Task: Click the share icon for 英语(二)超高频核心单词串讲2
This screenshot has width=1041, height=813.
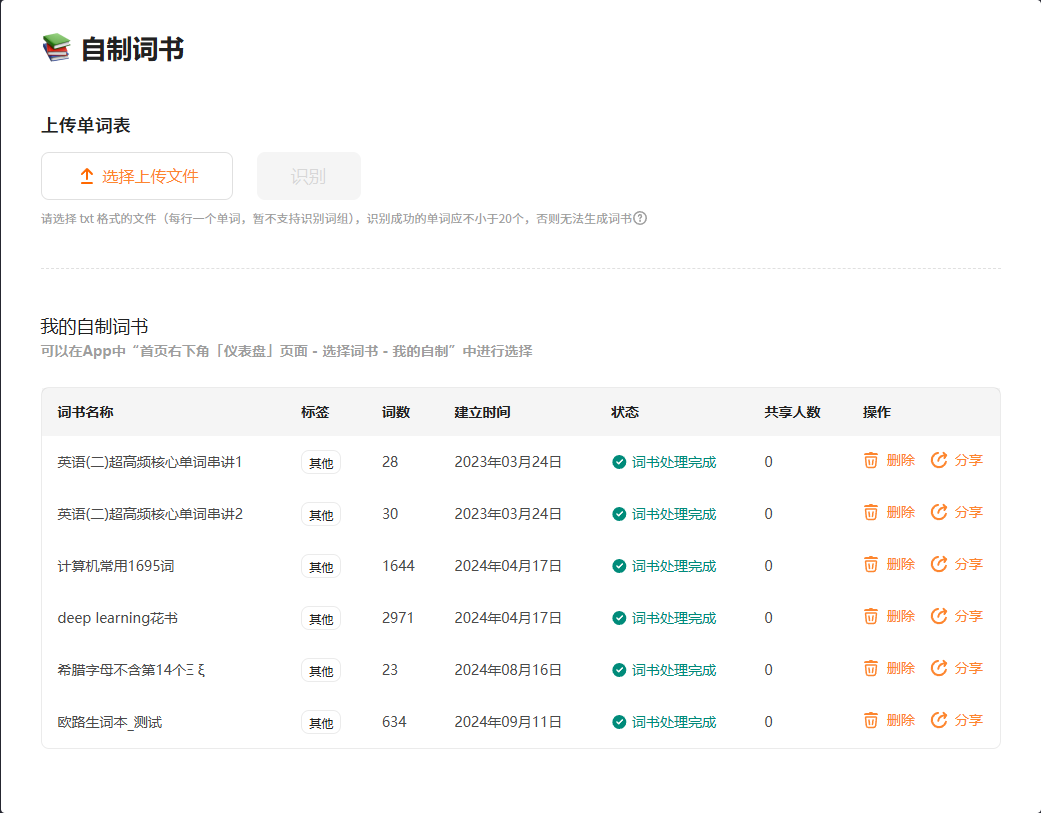Action: point(939,512)
